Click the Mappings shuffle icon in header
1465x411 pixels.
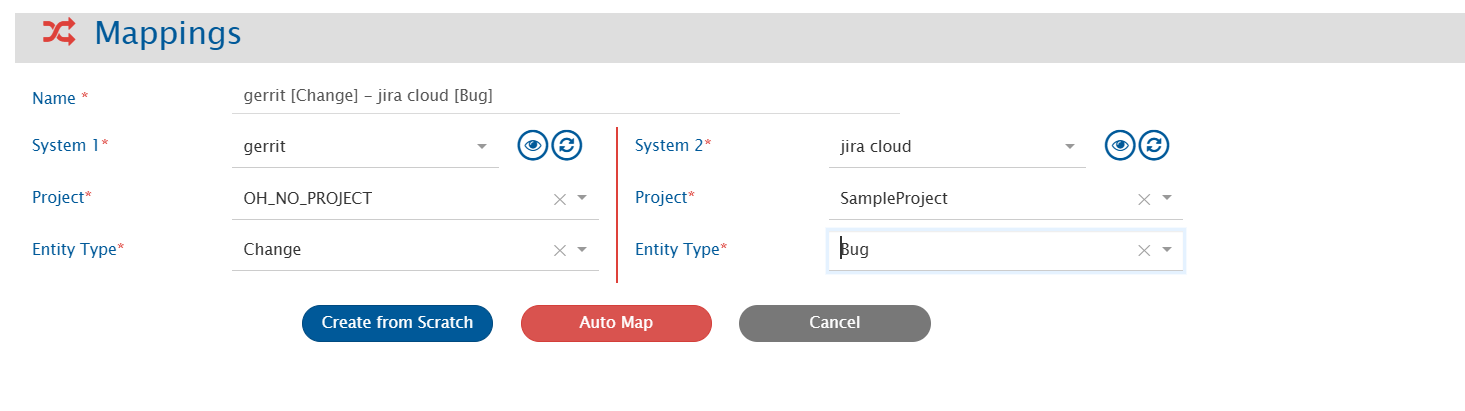coord(58,33)
